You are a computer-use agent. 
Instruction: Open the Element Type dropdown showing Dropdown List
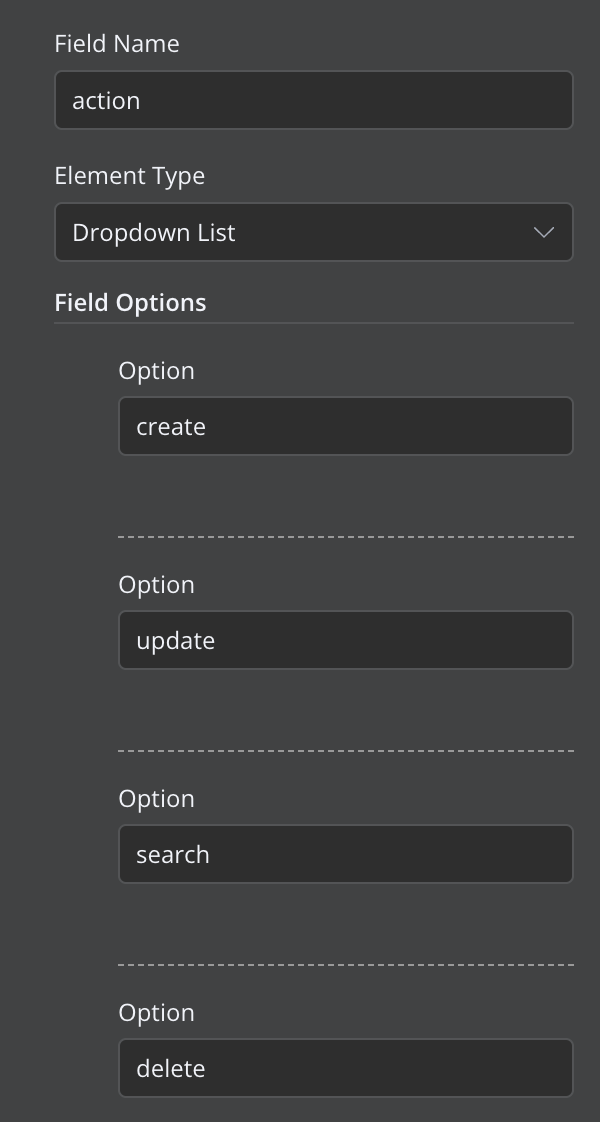click(314, 233)
